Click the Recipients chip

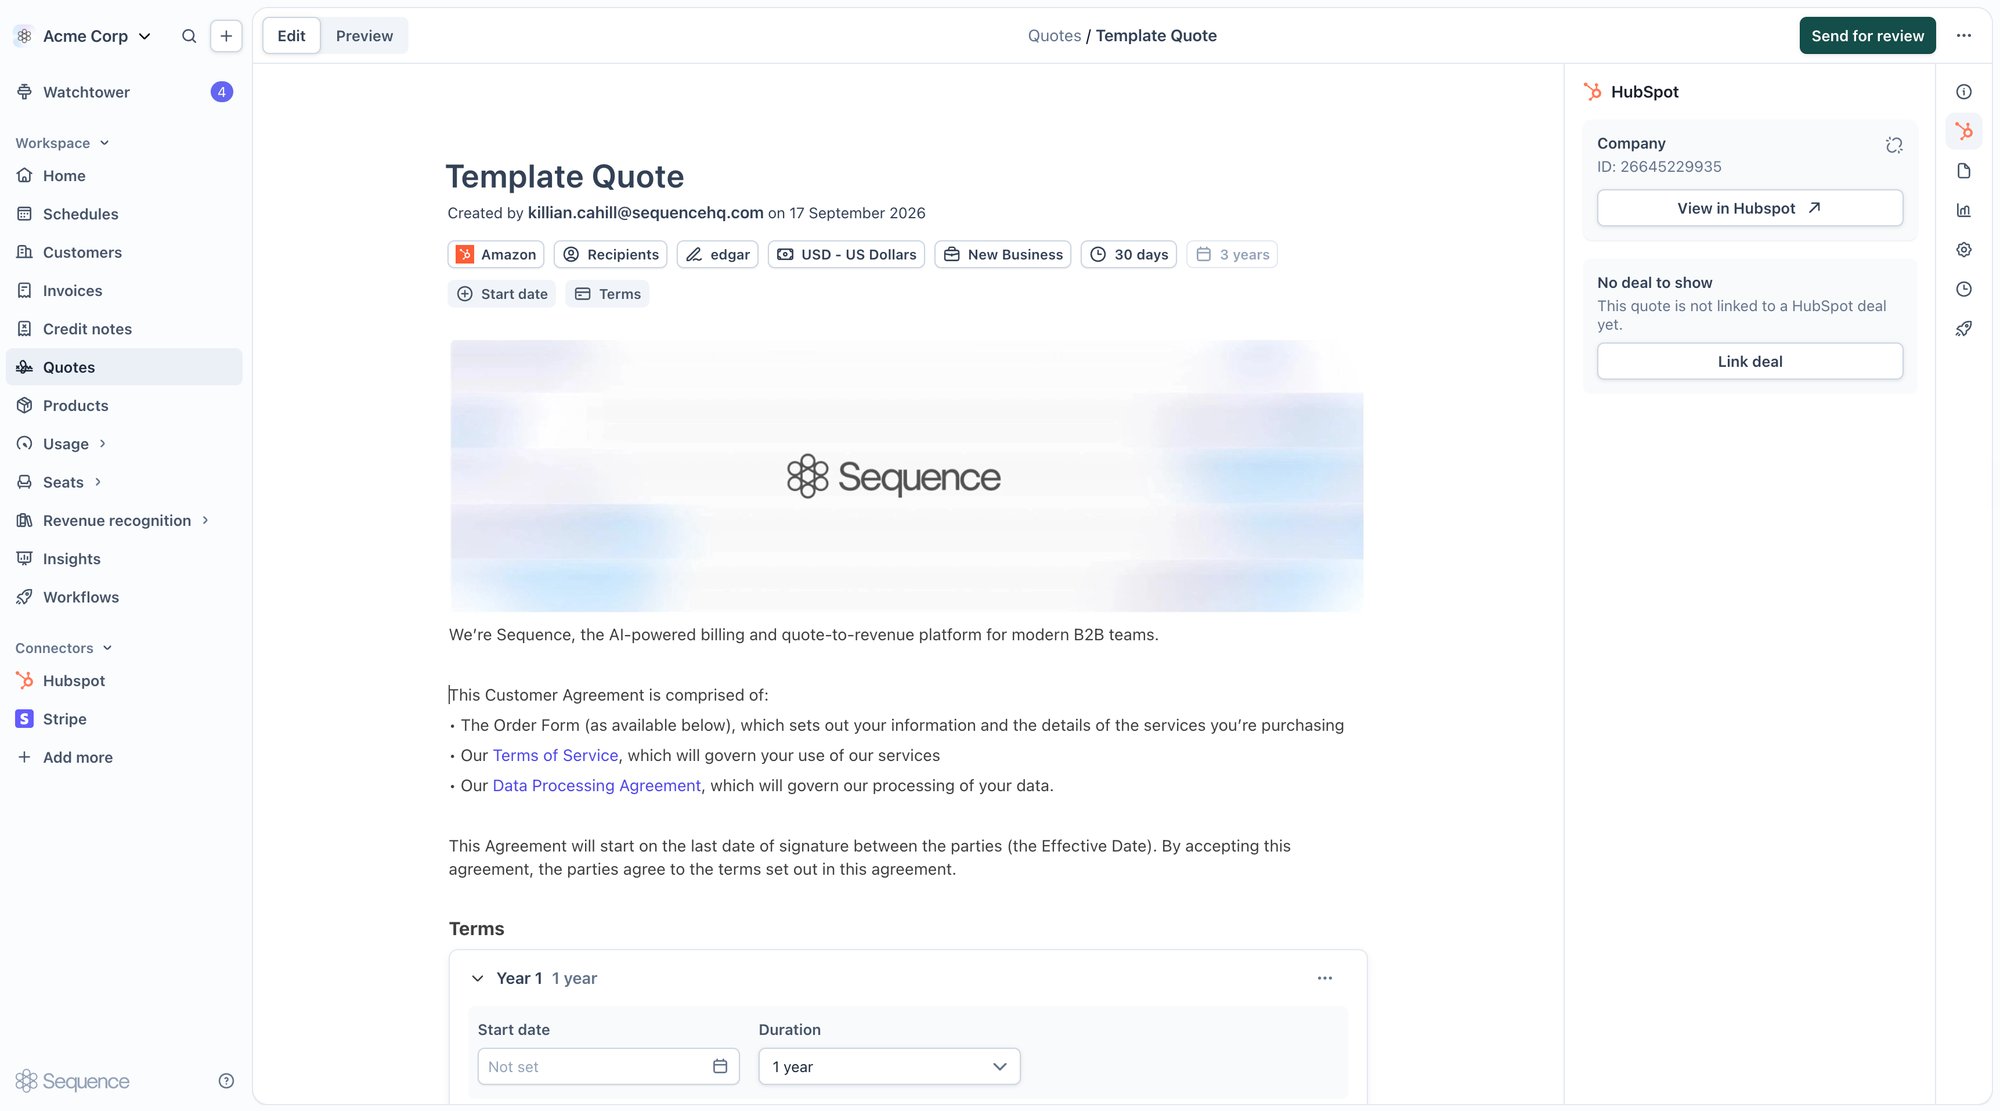(x=610, y=255)
